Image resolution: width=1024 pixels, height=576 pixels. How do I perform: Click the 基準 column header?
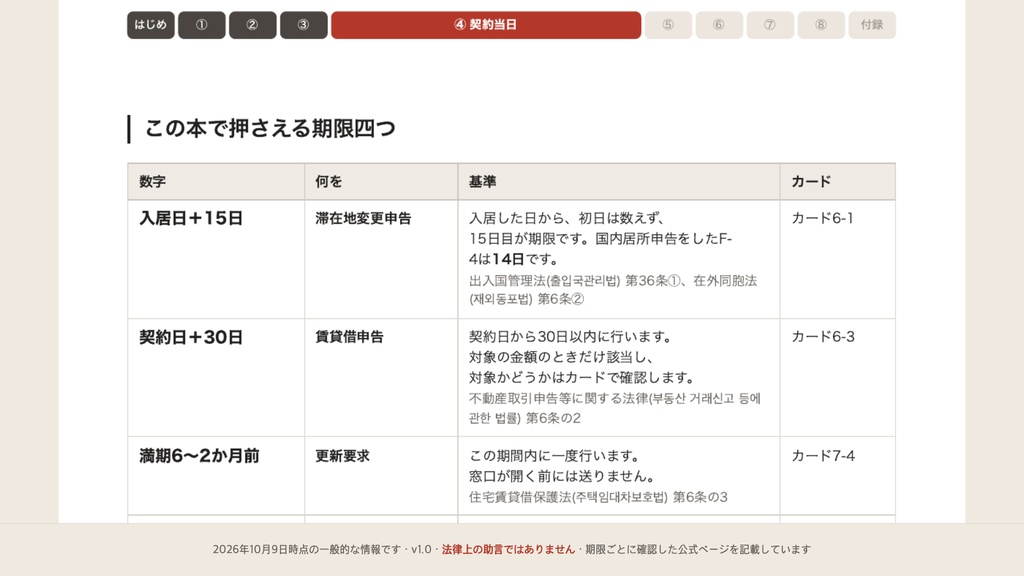click(619, 182)
